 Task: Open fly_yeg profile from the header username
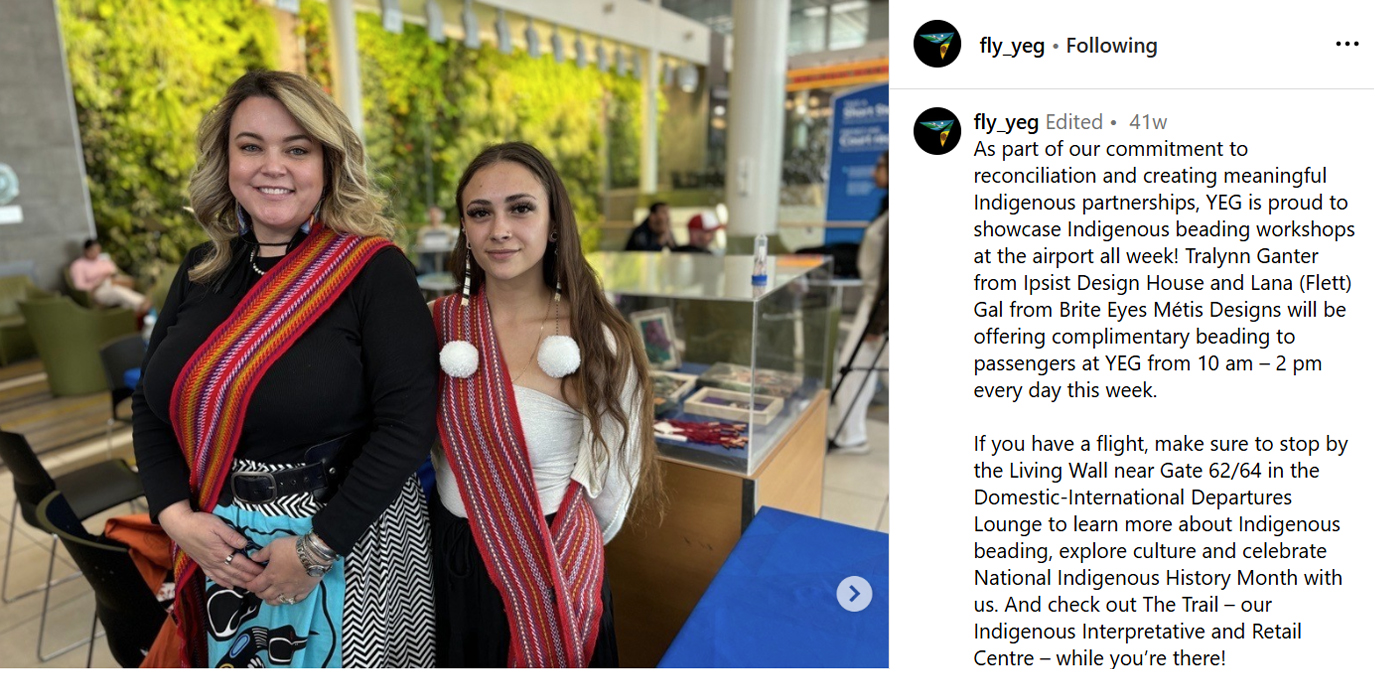pos(1012,45)
